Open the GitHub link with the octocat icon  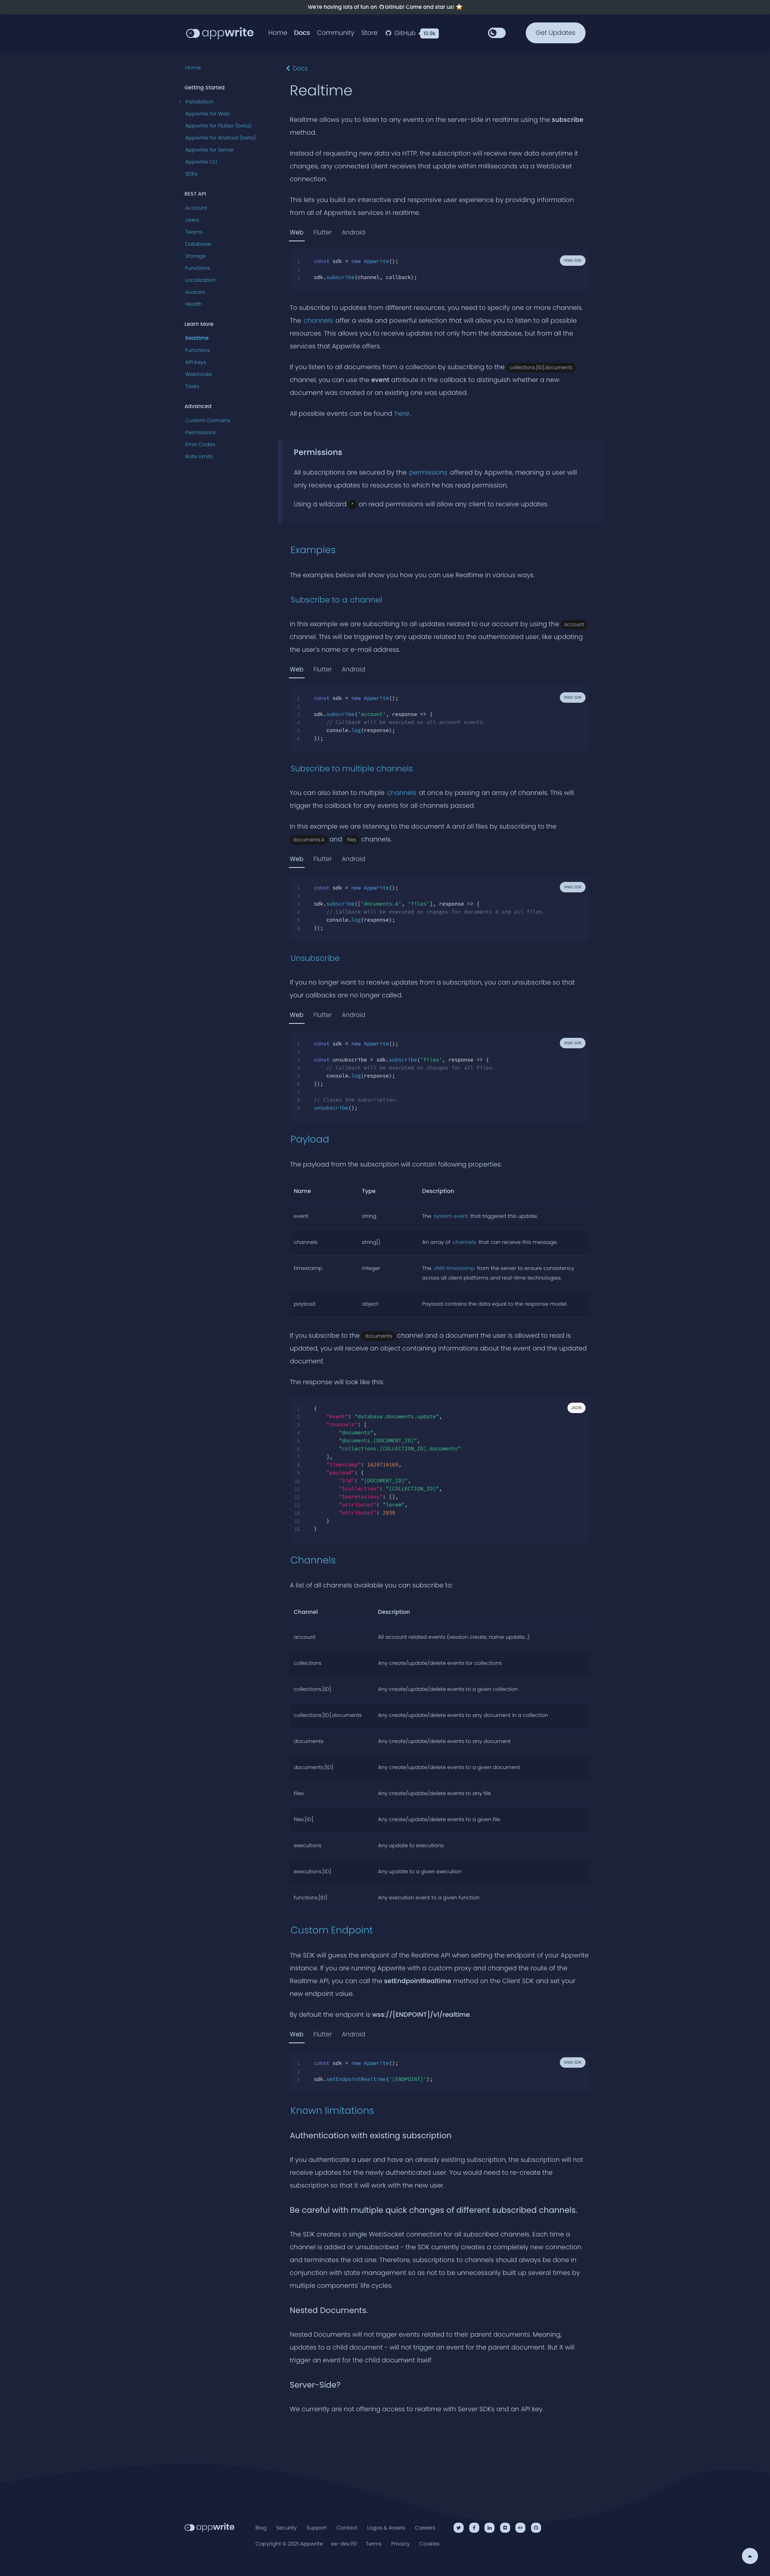(x=401, y=33)
